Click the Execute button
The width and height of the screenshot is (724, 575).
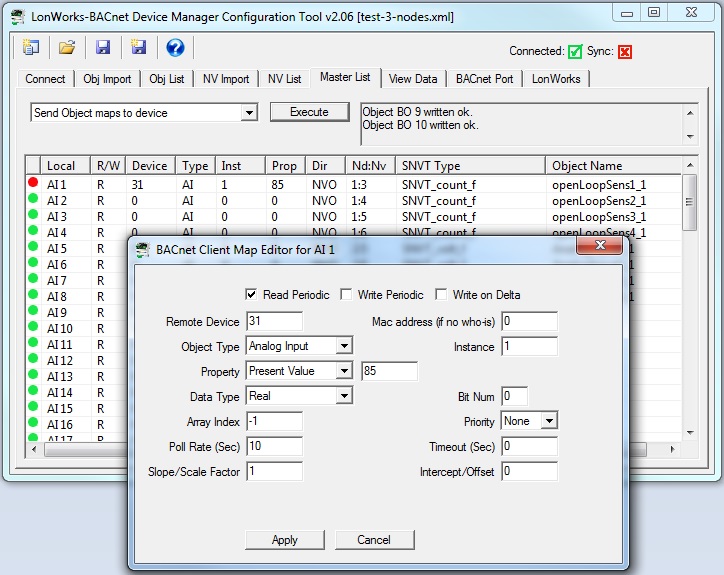point(309,112)
